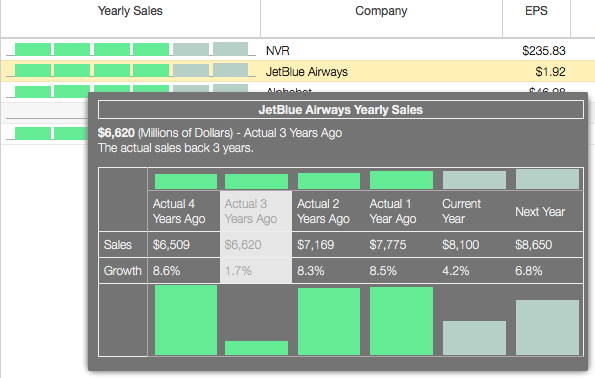Click the sales bar above Actual 4 Years Ago
Screen dimensions: 595x378
tap(186, 181)
